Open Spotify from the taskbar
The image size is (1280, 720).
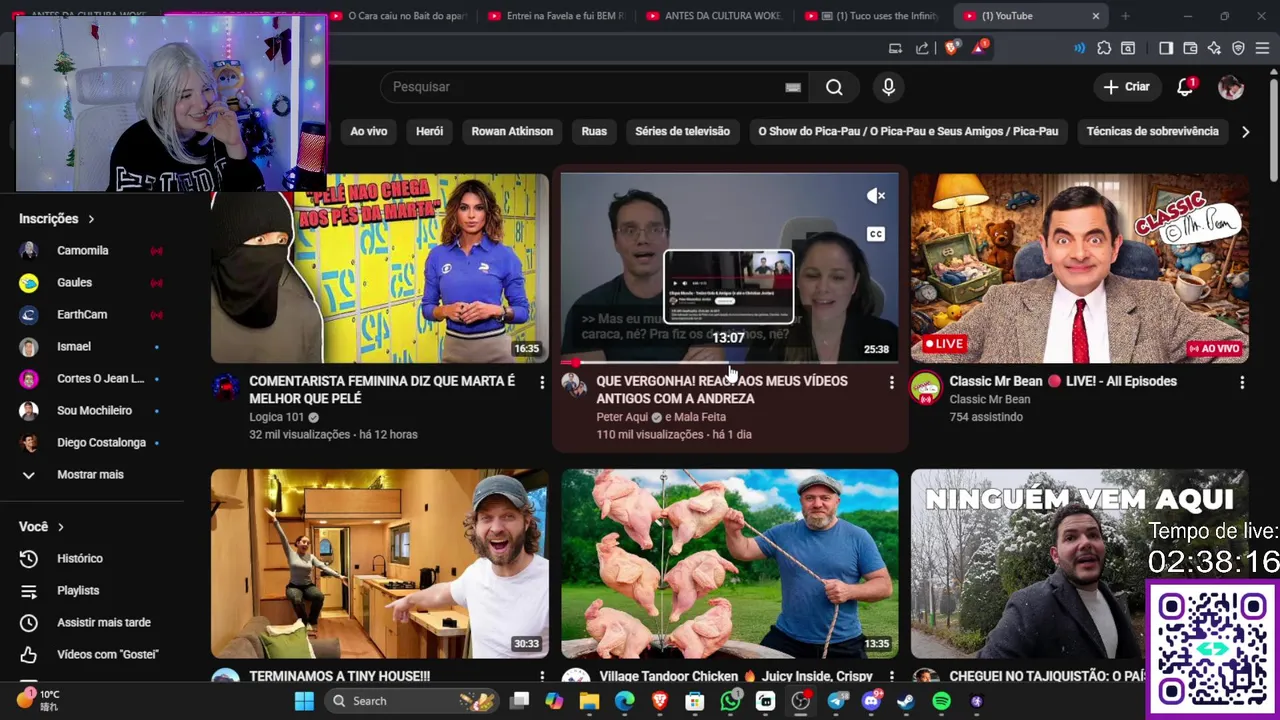coord(941,701)
